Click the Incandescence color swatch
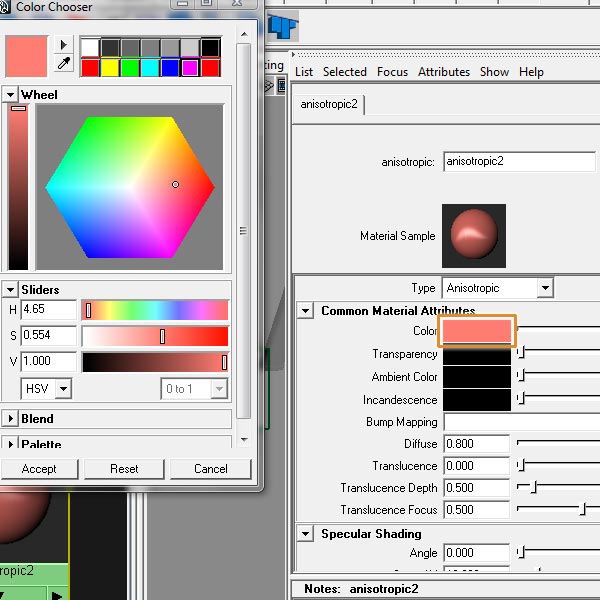The image size is (600, 600). pos(477,399)
